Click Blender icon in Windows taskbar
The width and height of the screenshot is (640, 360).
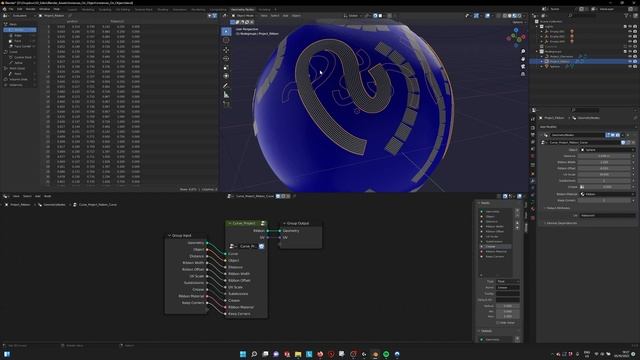pos(375,354)
